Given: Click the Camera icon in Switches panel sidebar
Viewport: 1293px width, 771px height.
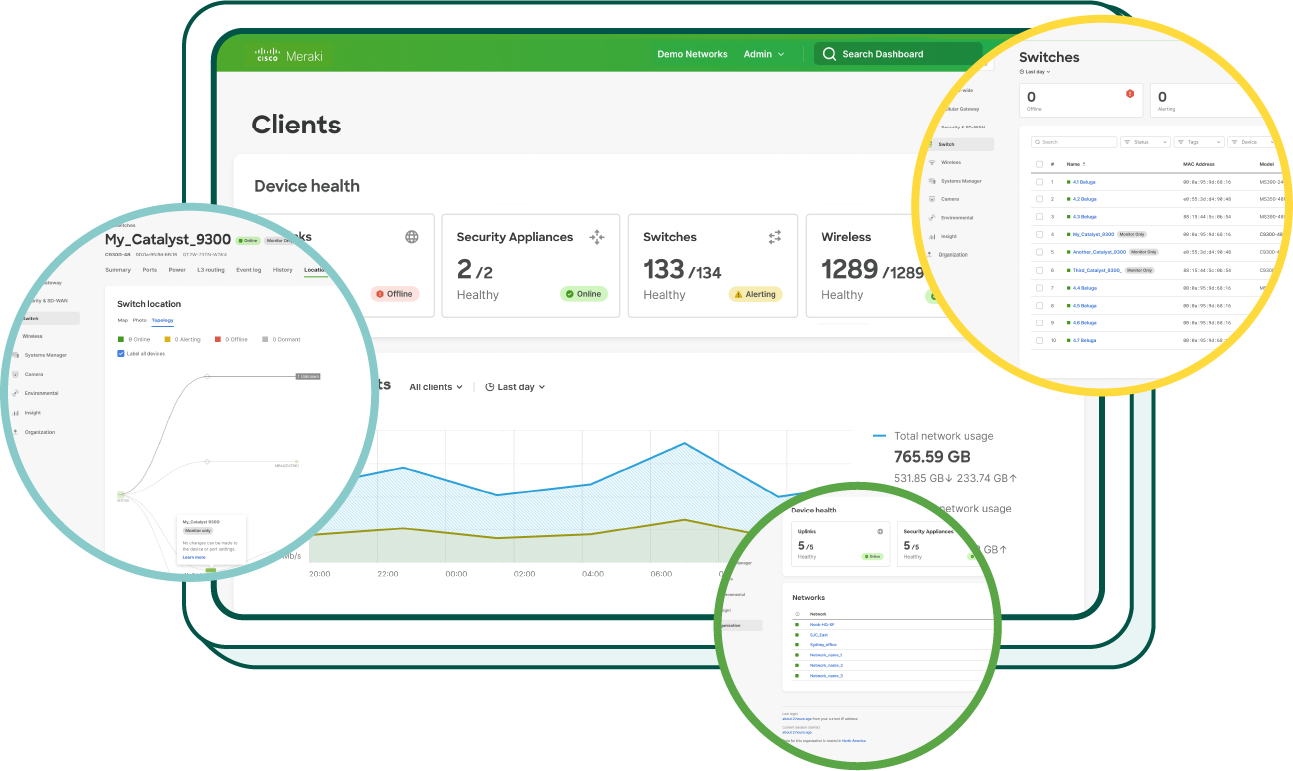Looking at the screenshot, I should point(931,199).
